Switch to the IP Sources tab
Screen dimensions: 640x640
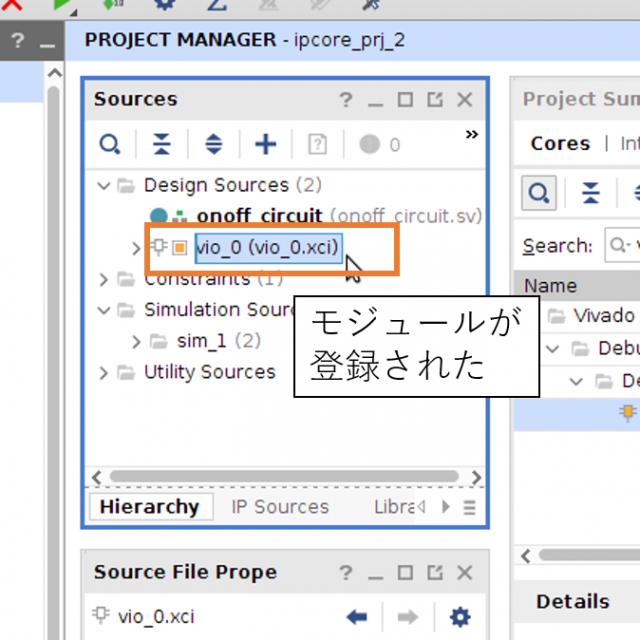(x=280, y=507)
